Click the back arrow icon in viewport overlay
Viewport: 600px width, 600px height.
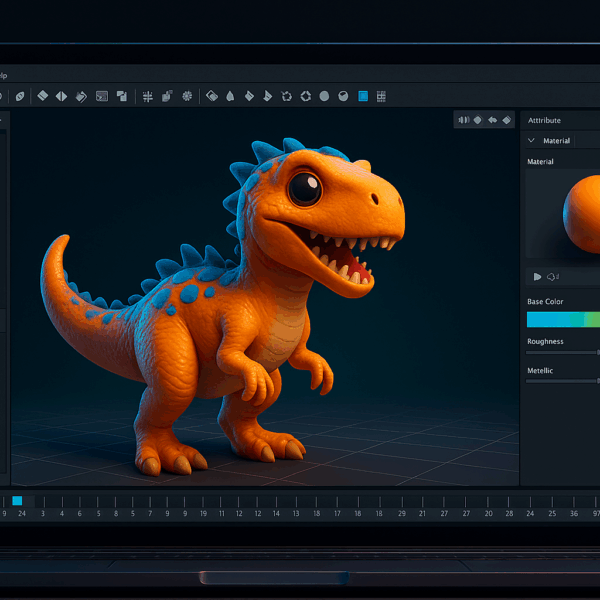pos(492,120)
